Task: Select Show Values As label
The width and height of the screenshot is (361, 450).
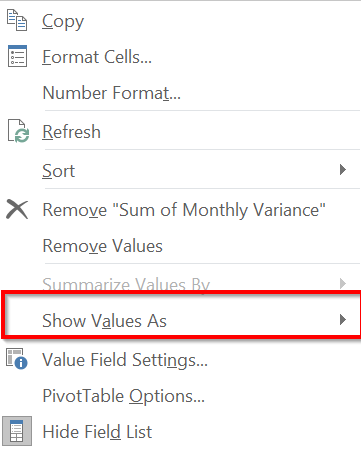Action: (x=104, y=321)
